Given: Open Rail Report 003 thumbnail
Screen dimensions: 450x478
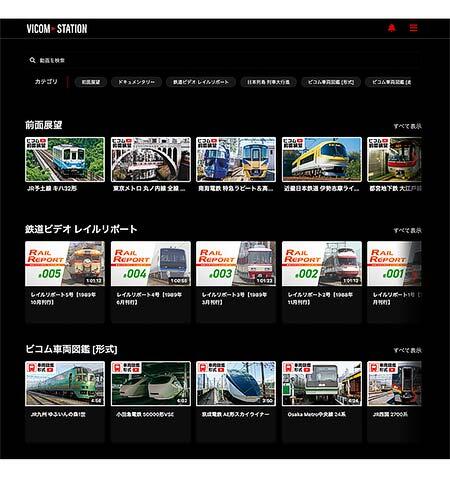Looking at the screenshot, I should [236, 264].
